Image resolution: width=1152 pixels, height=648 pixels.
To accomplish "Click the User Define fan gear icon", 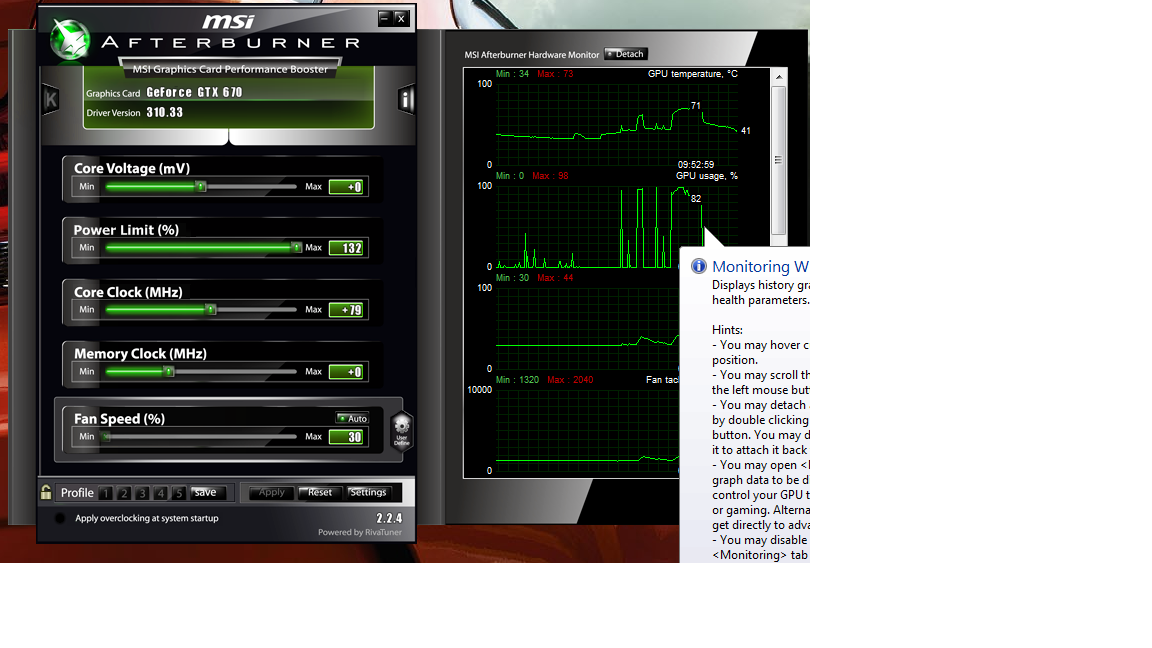I will point(401,431).
